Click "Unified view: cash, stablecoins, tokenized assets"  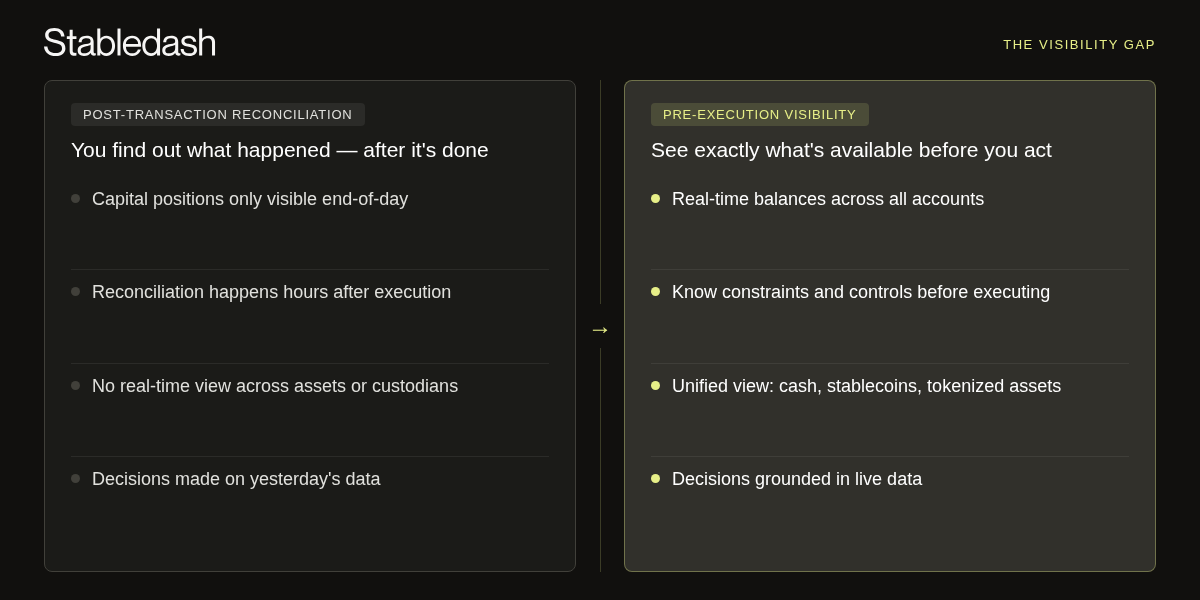click(x=866, y=386)
